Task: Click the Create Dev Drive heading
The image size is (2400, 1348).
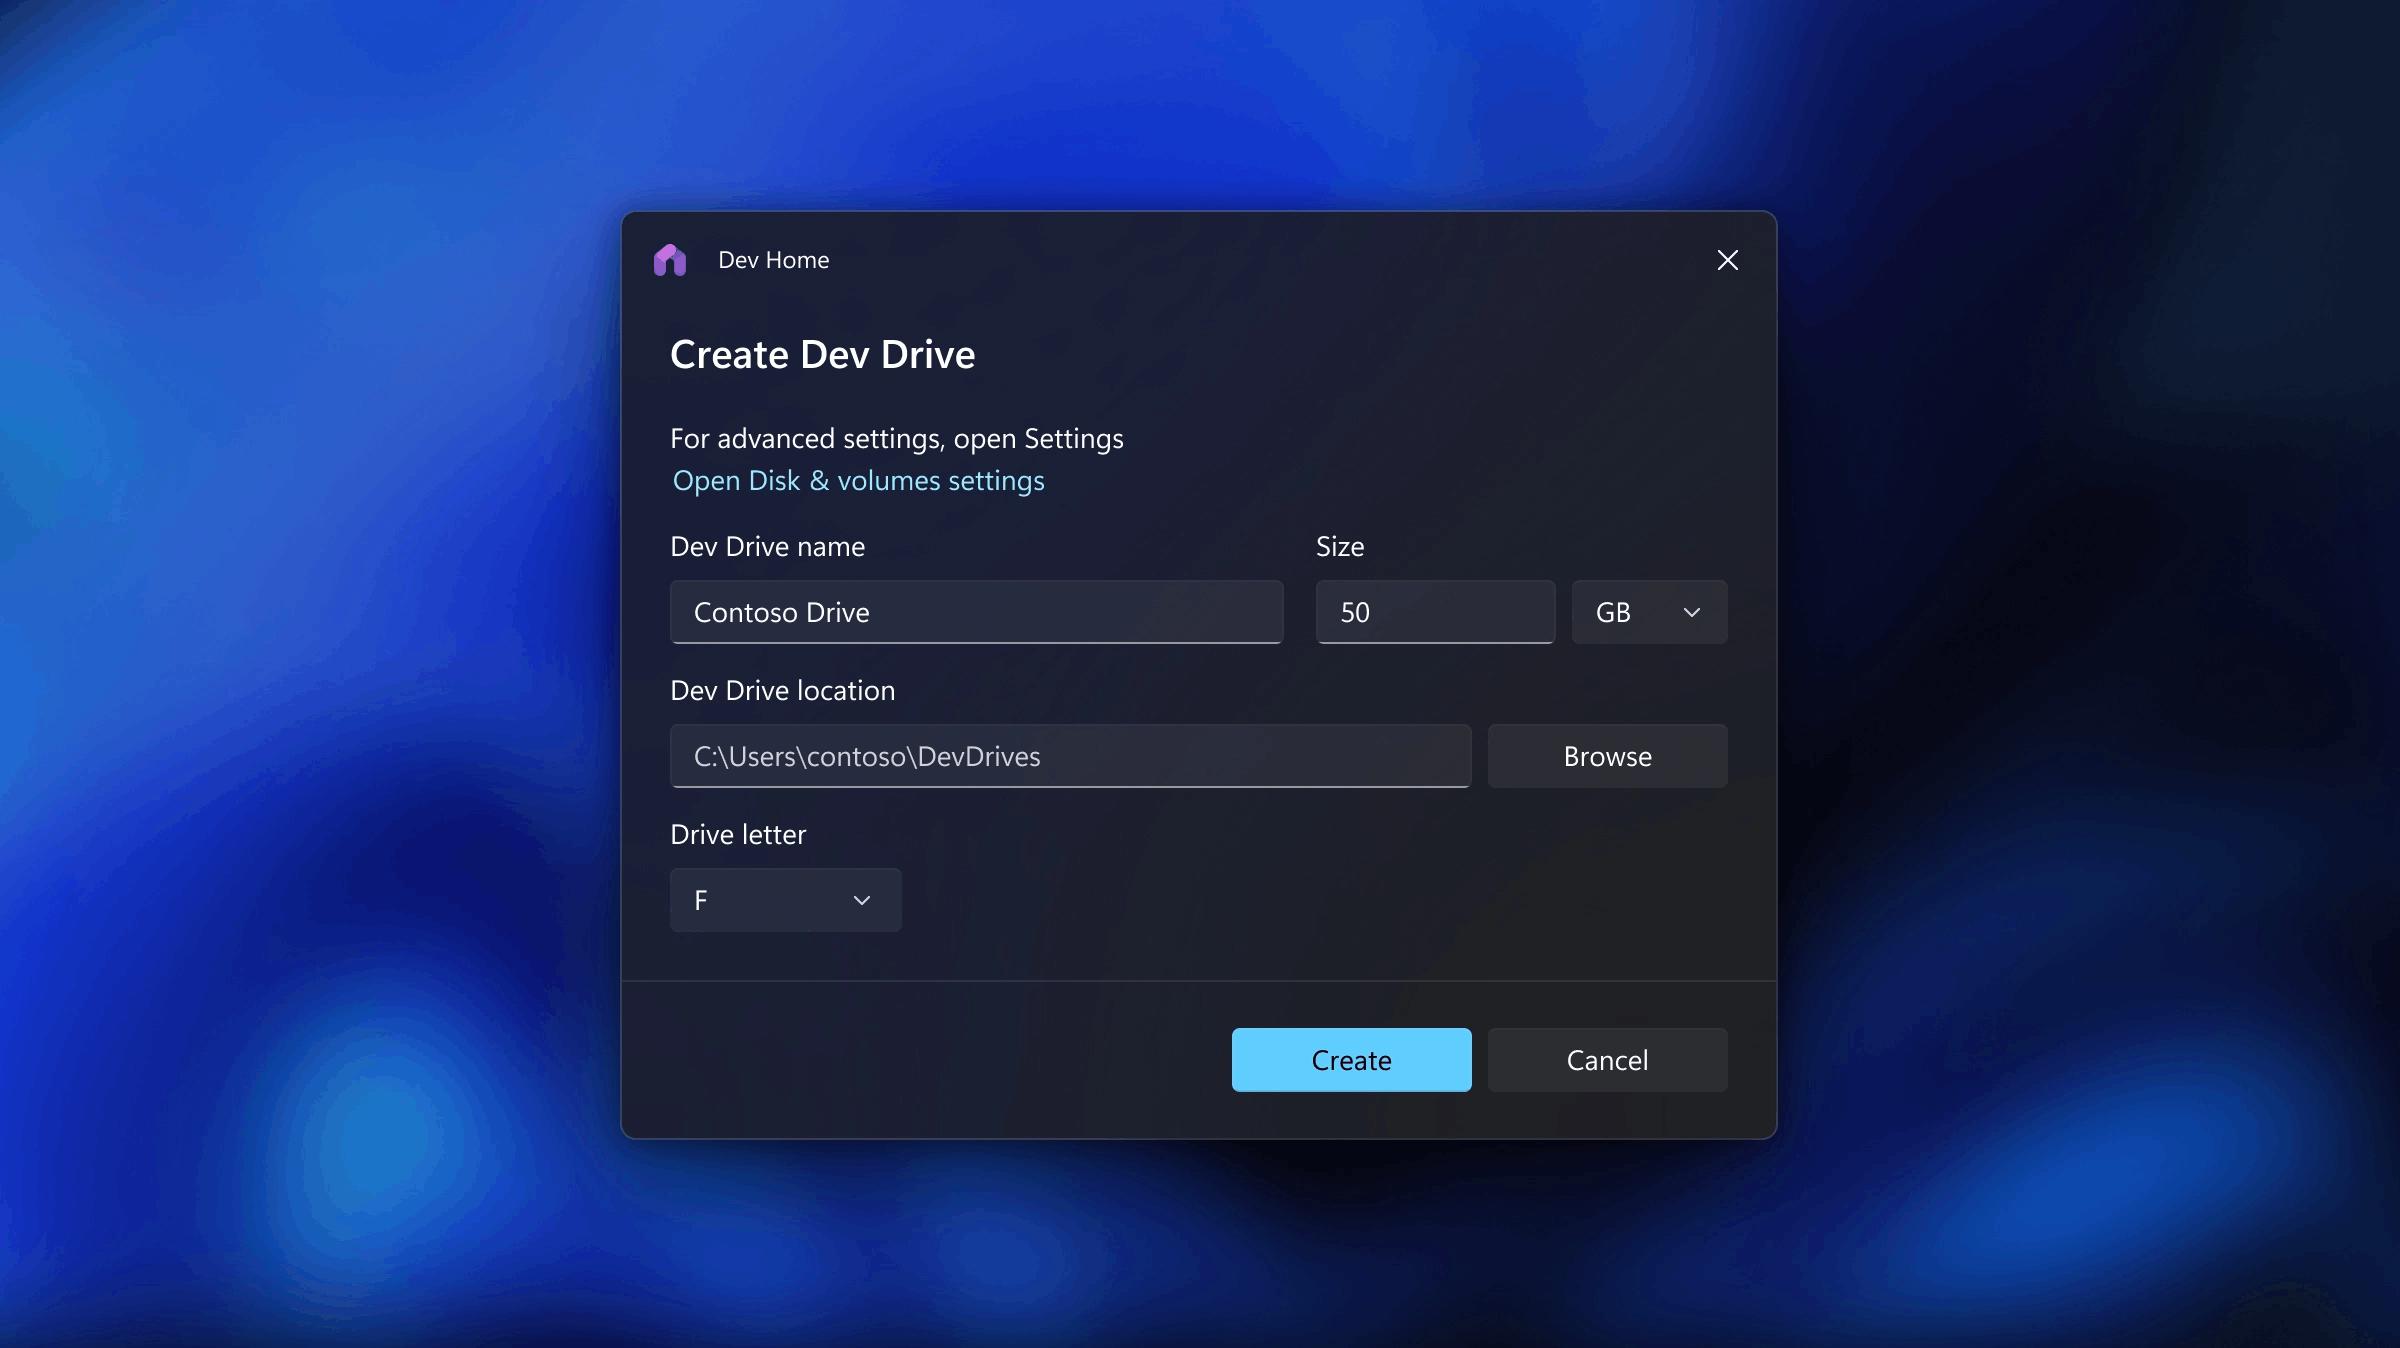Action: pyautogui.click(x=822, y=355)
